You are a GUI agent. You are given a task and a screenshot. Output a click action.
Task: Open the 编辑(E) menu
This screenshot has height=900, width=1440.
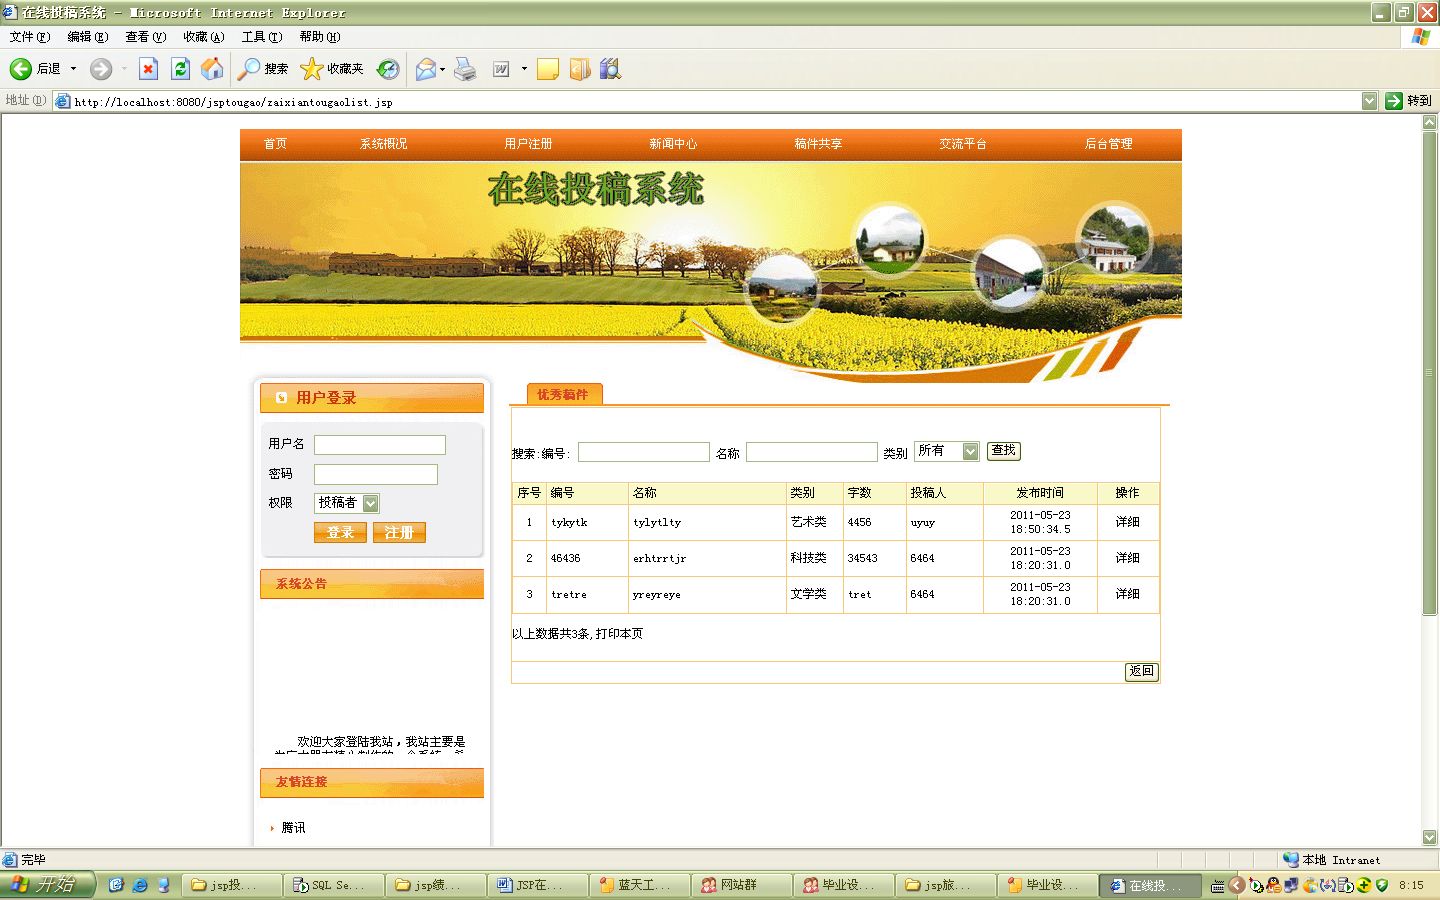click(x=88, y=37)
